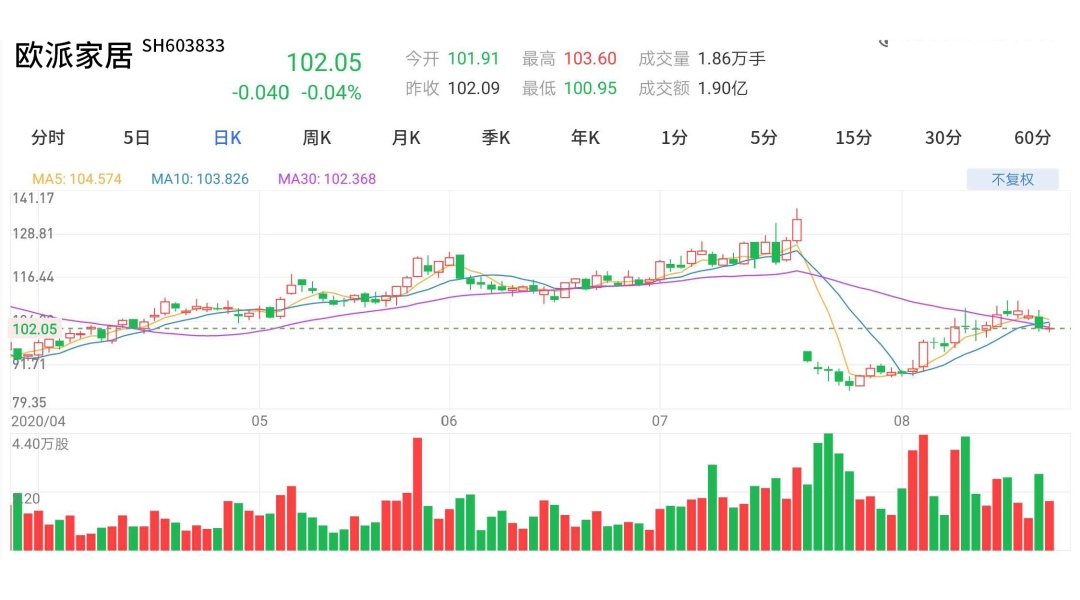Show the 年K yearly chart
The image size is (1080, 600).
pyautogui.click(x=585, y=138)
